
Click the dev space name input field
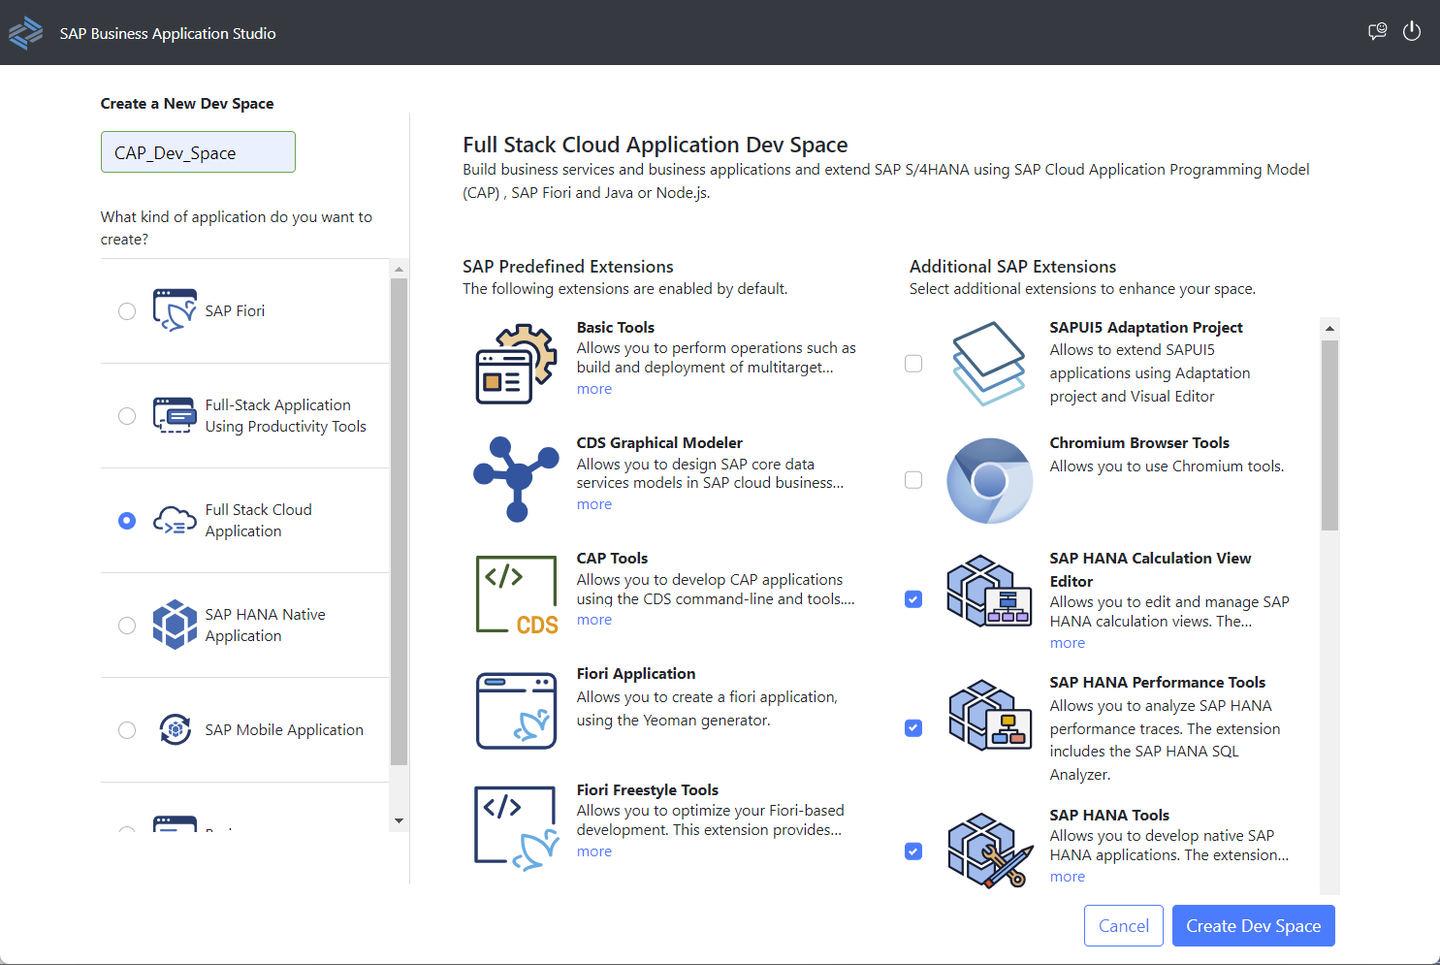pyautogui.click(x=198, y=152)
